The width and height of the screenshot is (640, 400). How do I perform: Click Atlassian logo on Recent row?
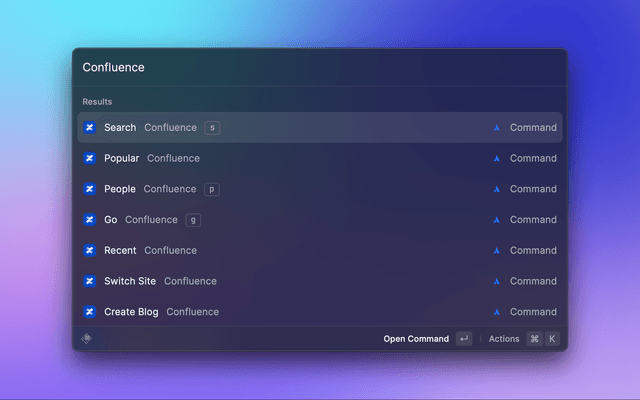point(496,250)
